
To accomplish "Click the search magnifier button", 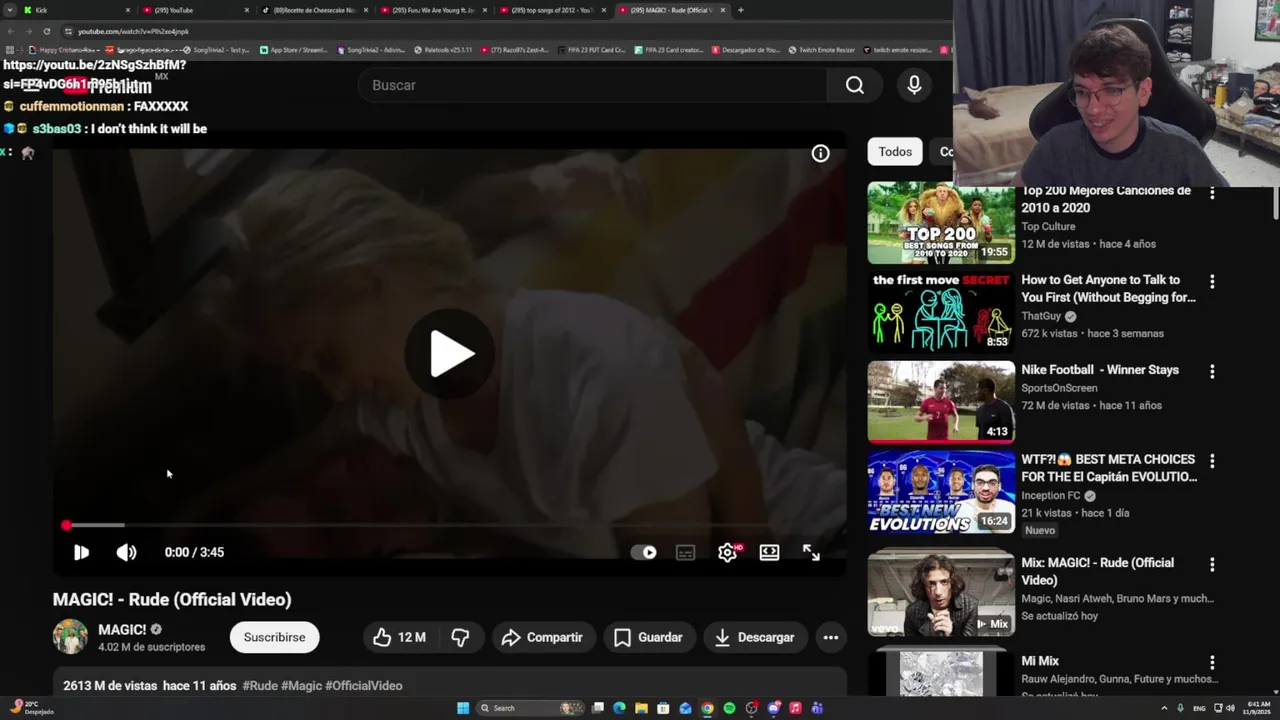I will coord(854,85).
